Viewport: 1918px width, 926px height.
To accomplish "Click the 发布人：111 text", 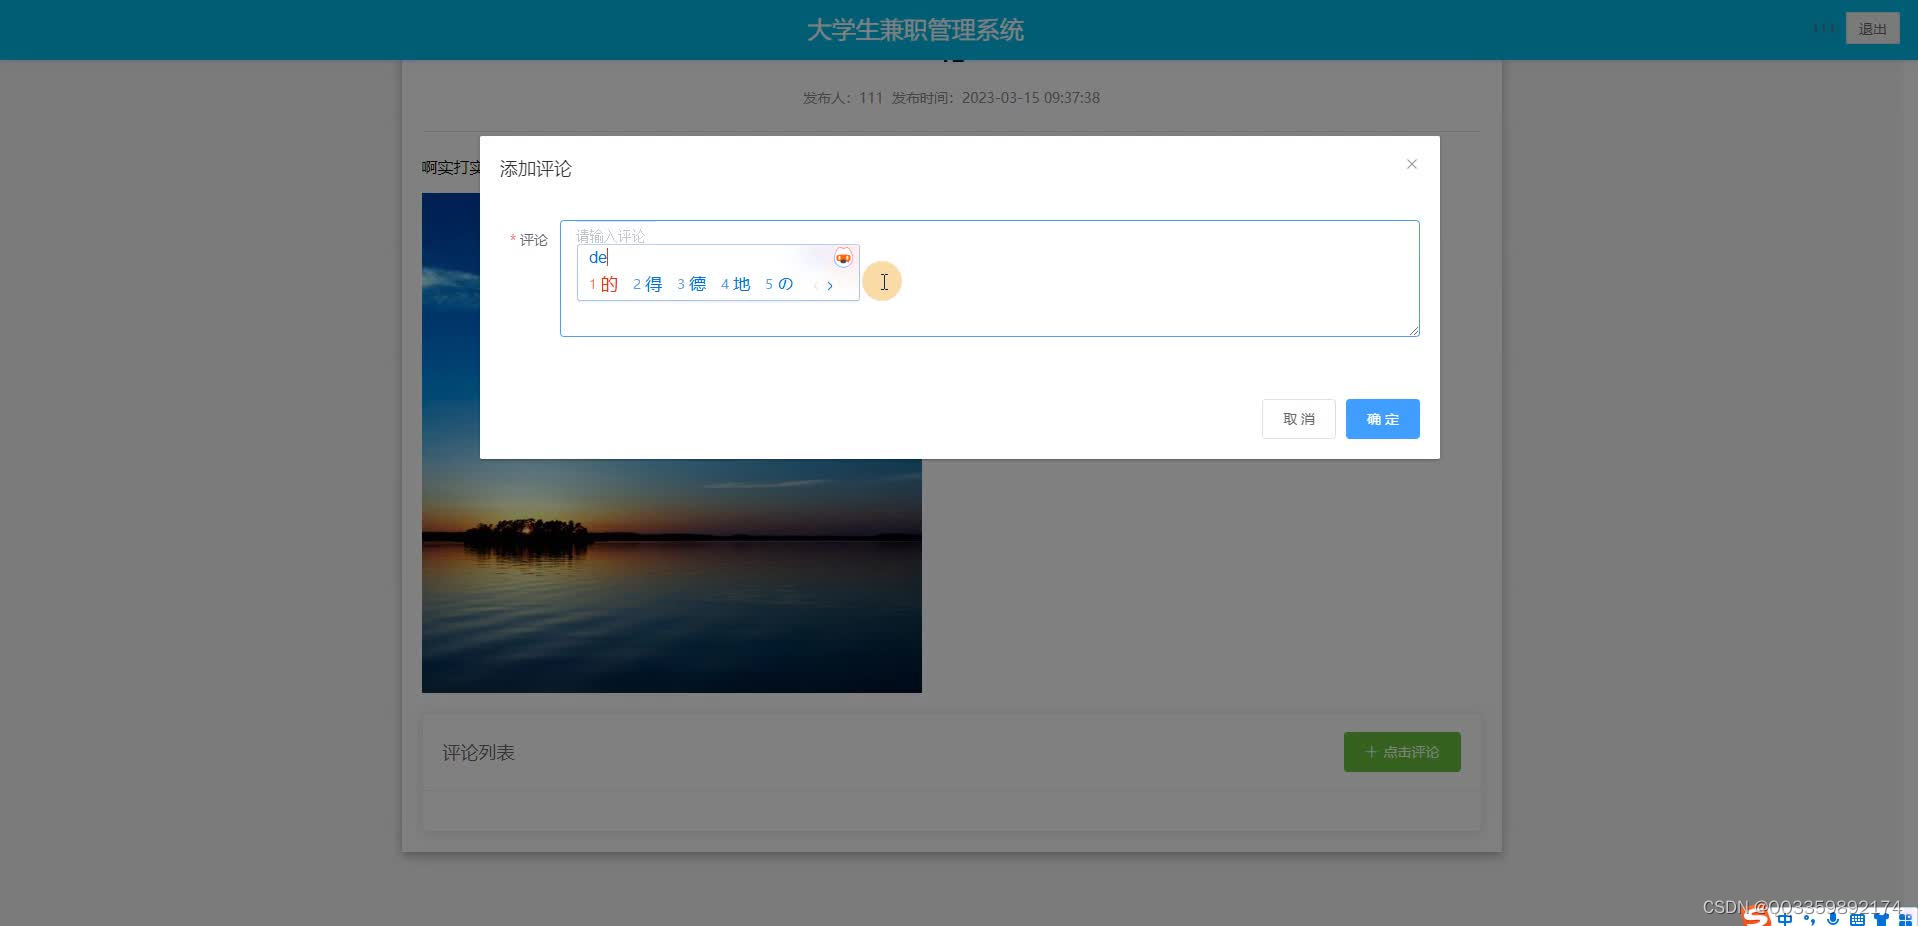I will click(x=843, y=98).
